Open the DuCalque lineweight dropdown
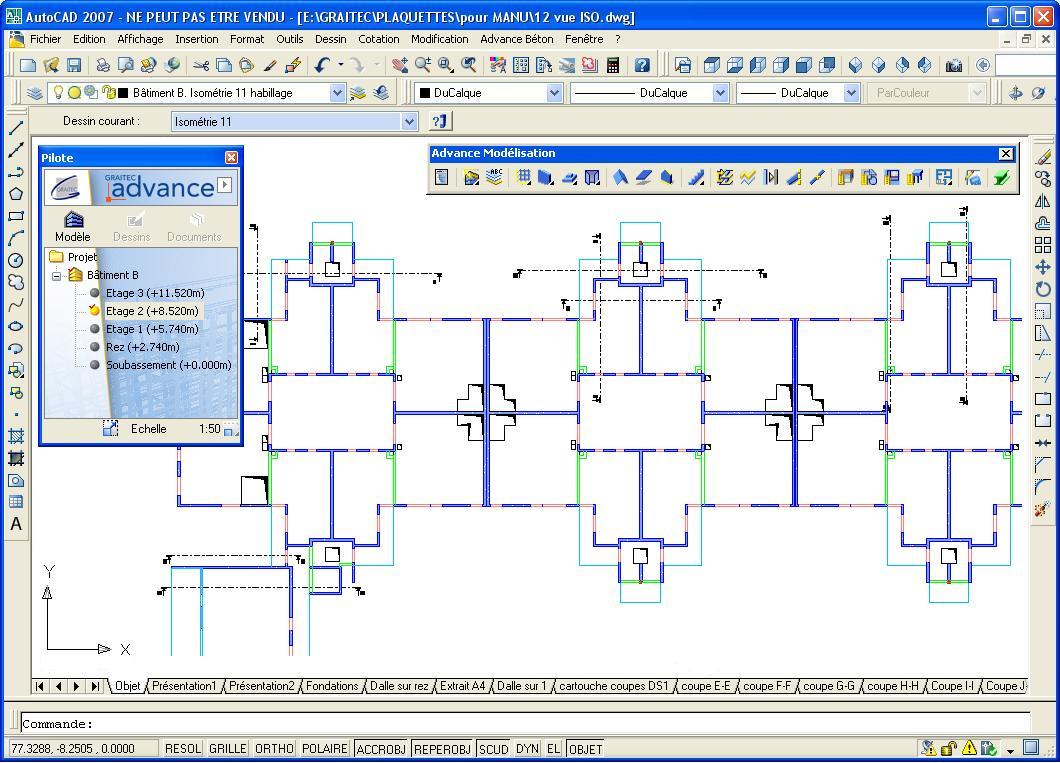The width and height of the screenshot is (1060, 763). coord(852,93)
